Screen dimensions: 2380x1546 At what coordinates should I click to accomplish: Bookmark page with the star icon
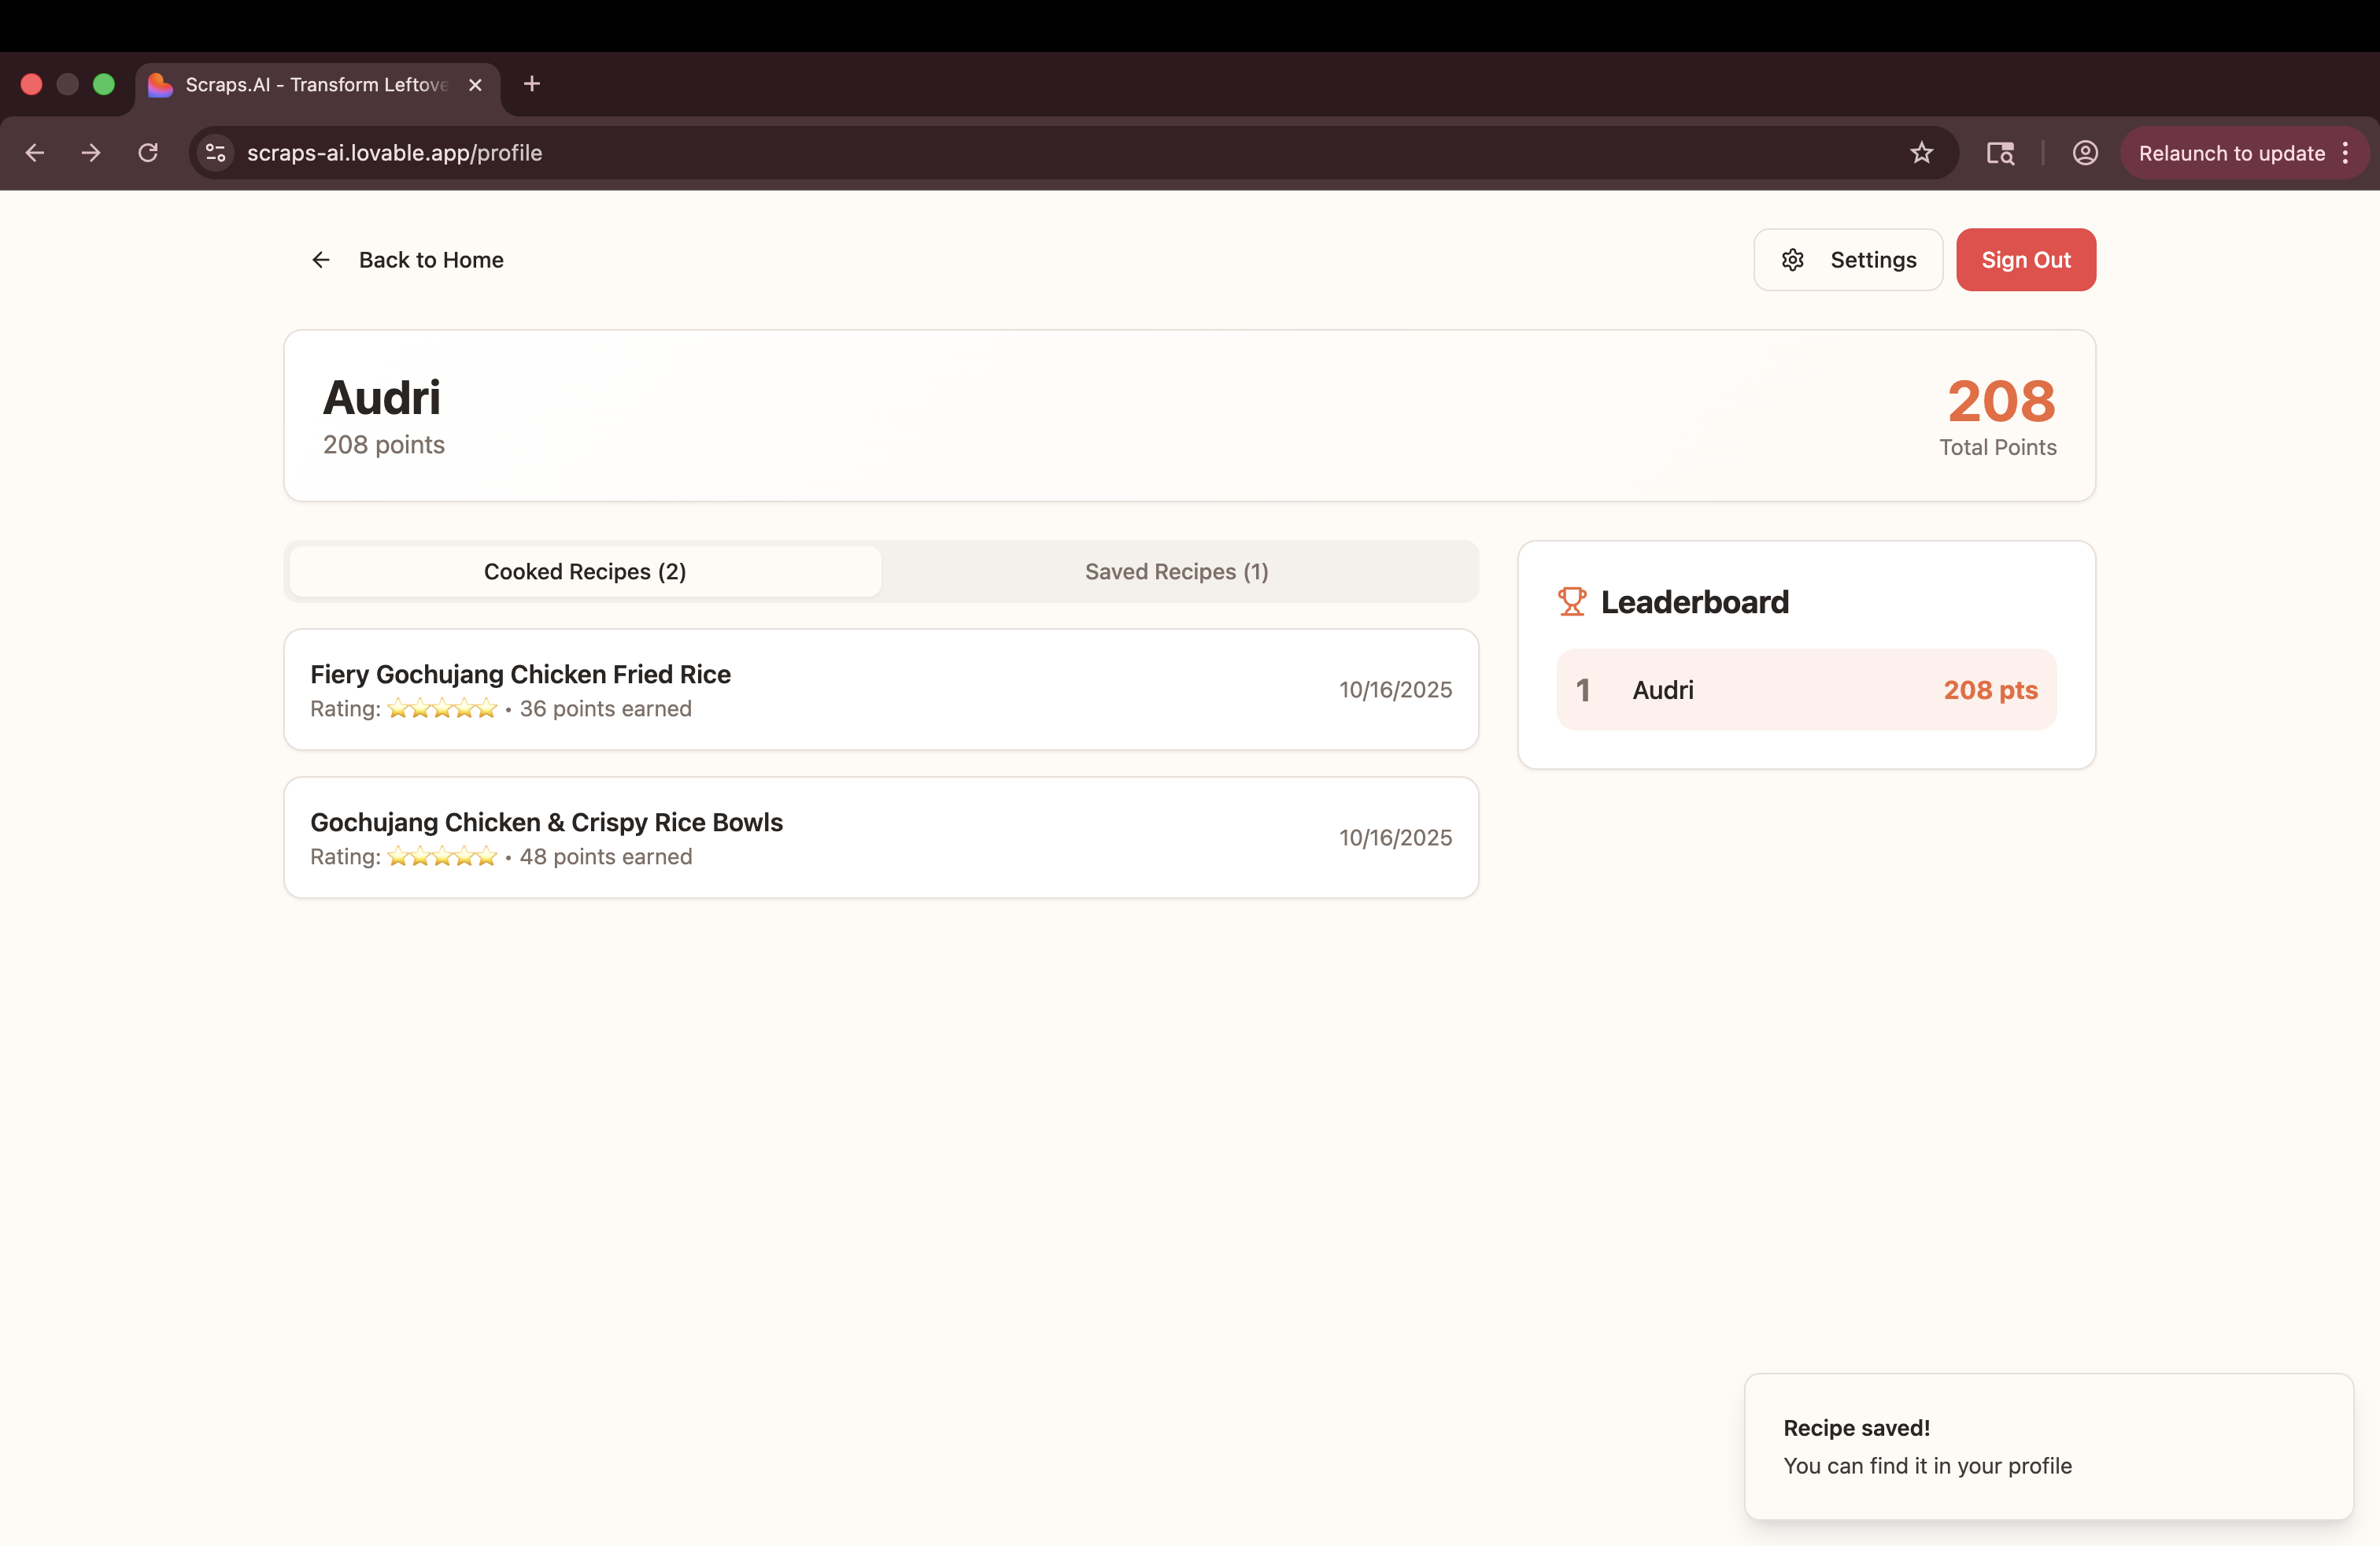coord(1921,153)
